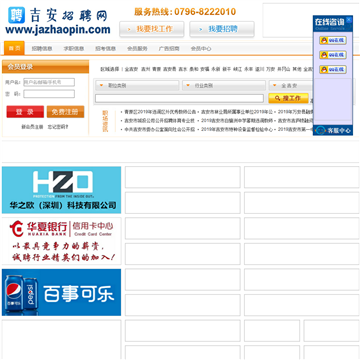The height and width of the screenshot is (360, 360).
Task: Select the 泰和 region link
Action: pos(194,69)
